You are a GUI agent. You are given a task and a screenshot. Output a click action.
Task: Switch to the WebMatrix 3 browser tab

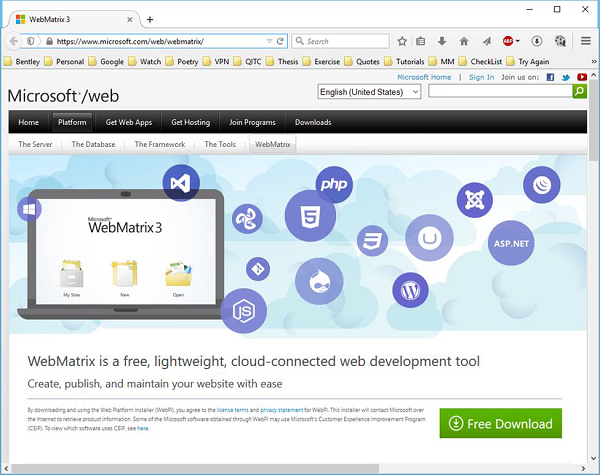tap(73, 19)
